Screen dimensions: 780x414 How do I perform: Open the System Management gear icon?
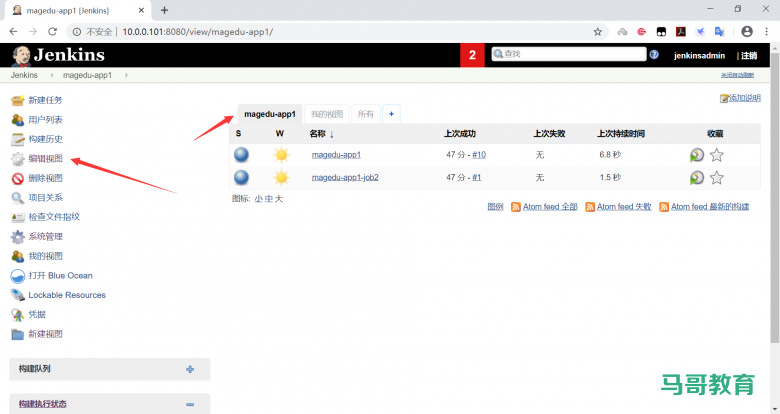pyautogui.click(x=18, y=237)
